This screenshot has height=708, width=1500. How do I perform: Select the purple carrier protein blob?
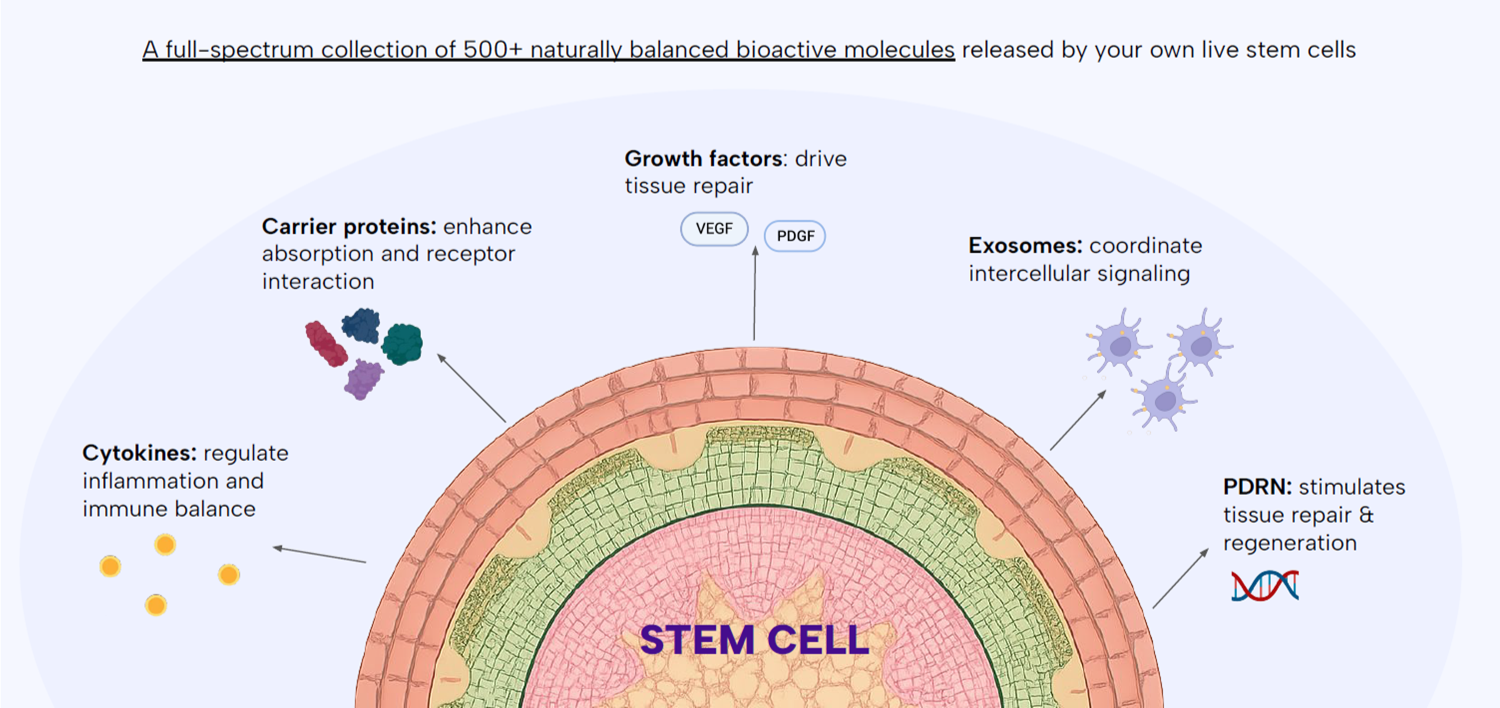click(x=364, y=380)
